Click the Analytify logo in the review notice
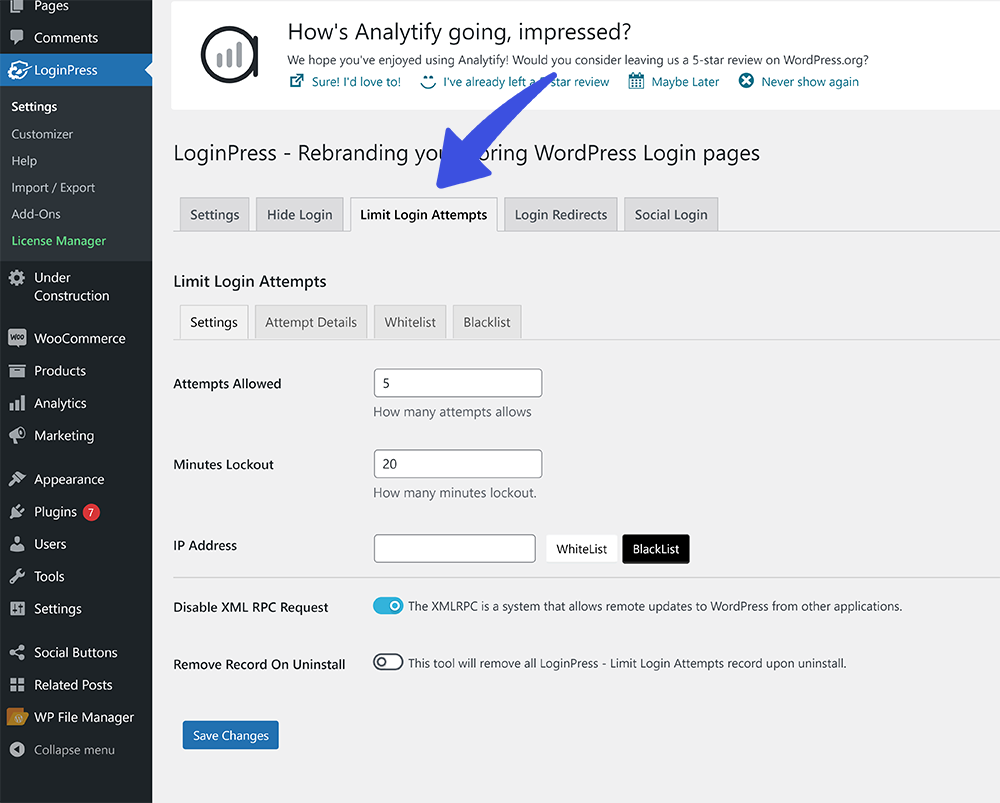This screenshot has width=1000, height=803. coord(230,55)
